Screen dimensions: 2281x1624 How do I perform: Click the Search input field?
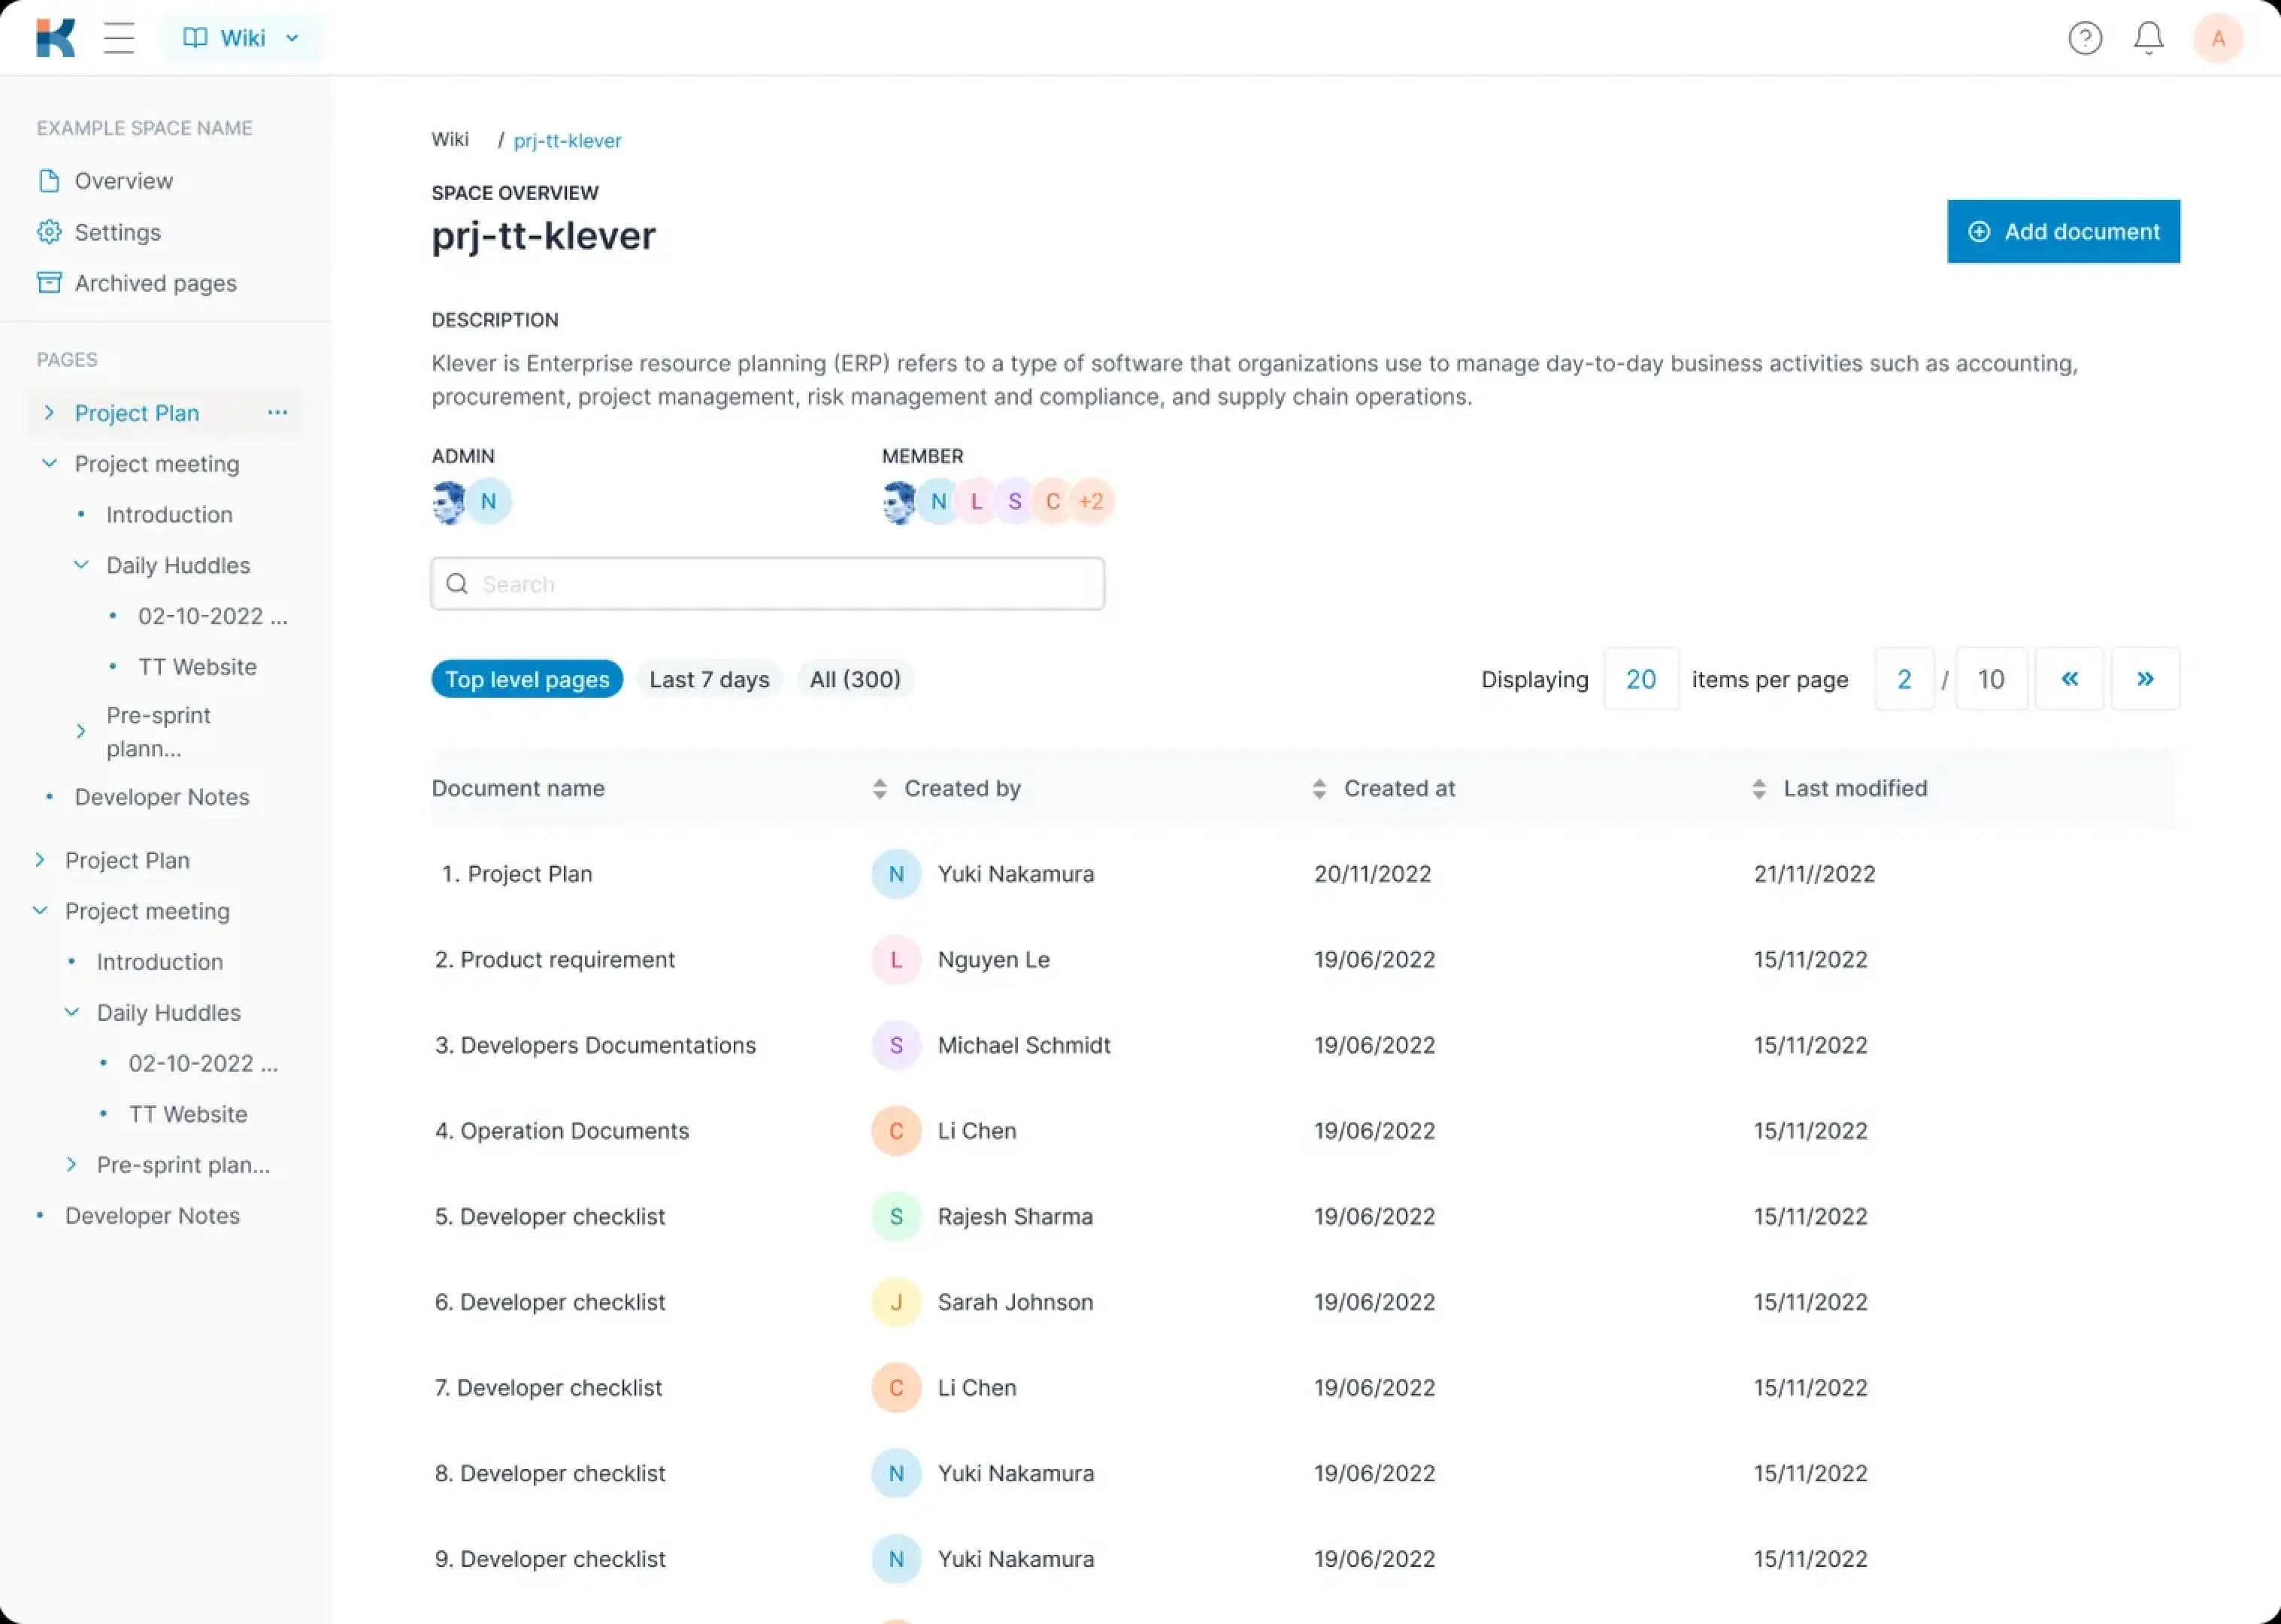(x=767, y=584)
